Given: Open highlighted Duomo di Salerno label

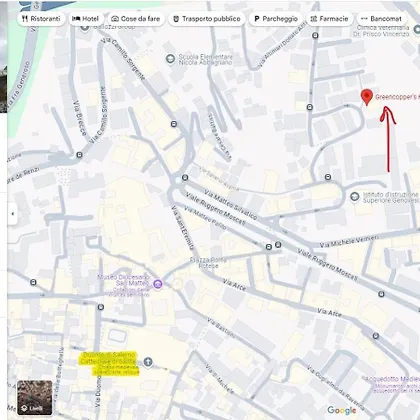Looking at the screenshot, I should [109, 364].
